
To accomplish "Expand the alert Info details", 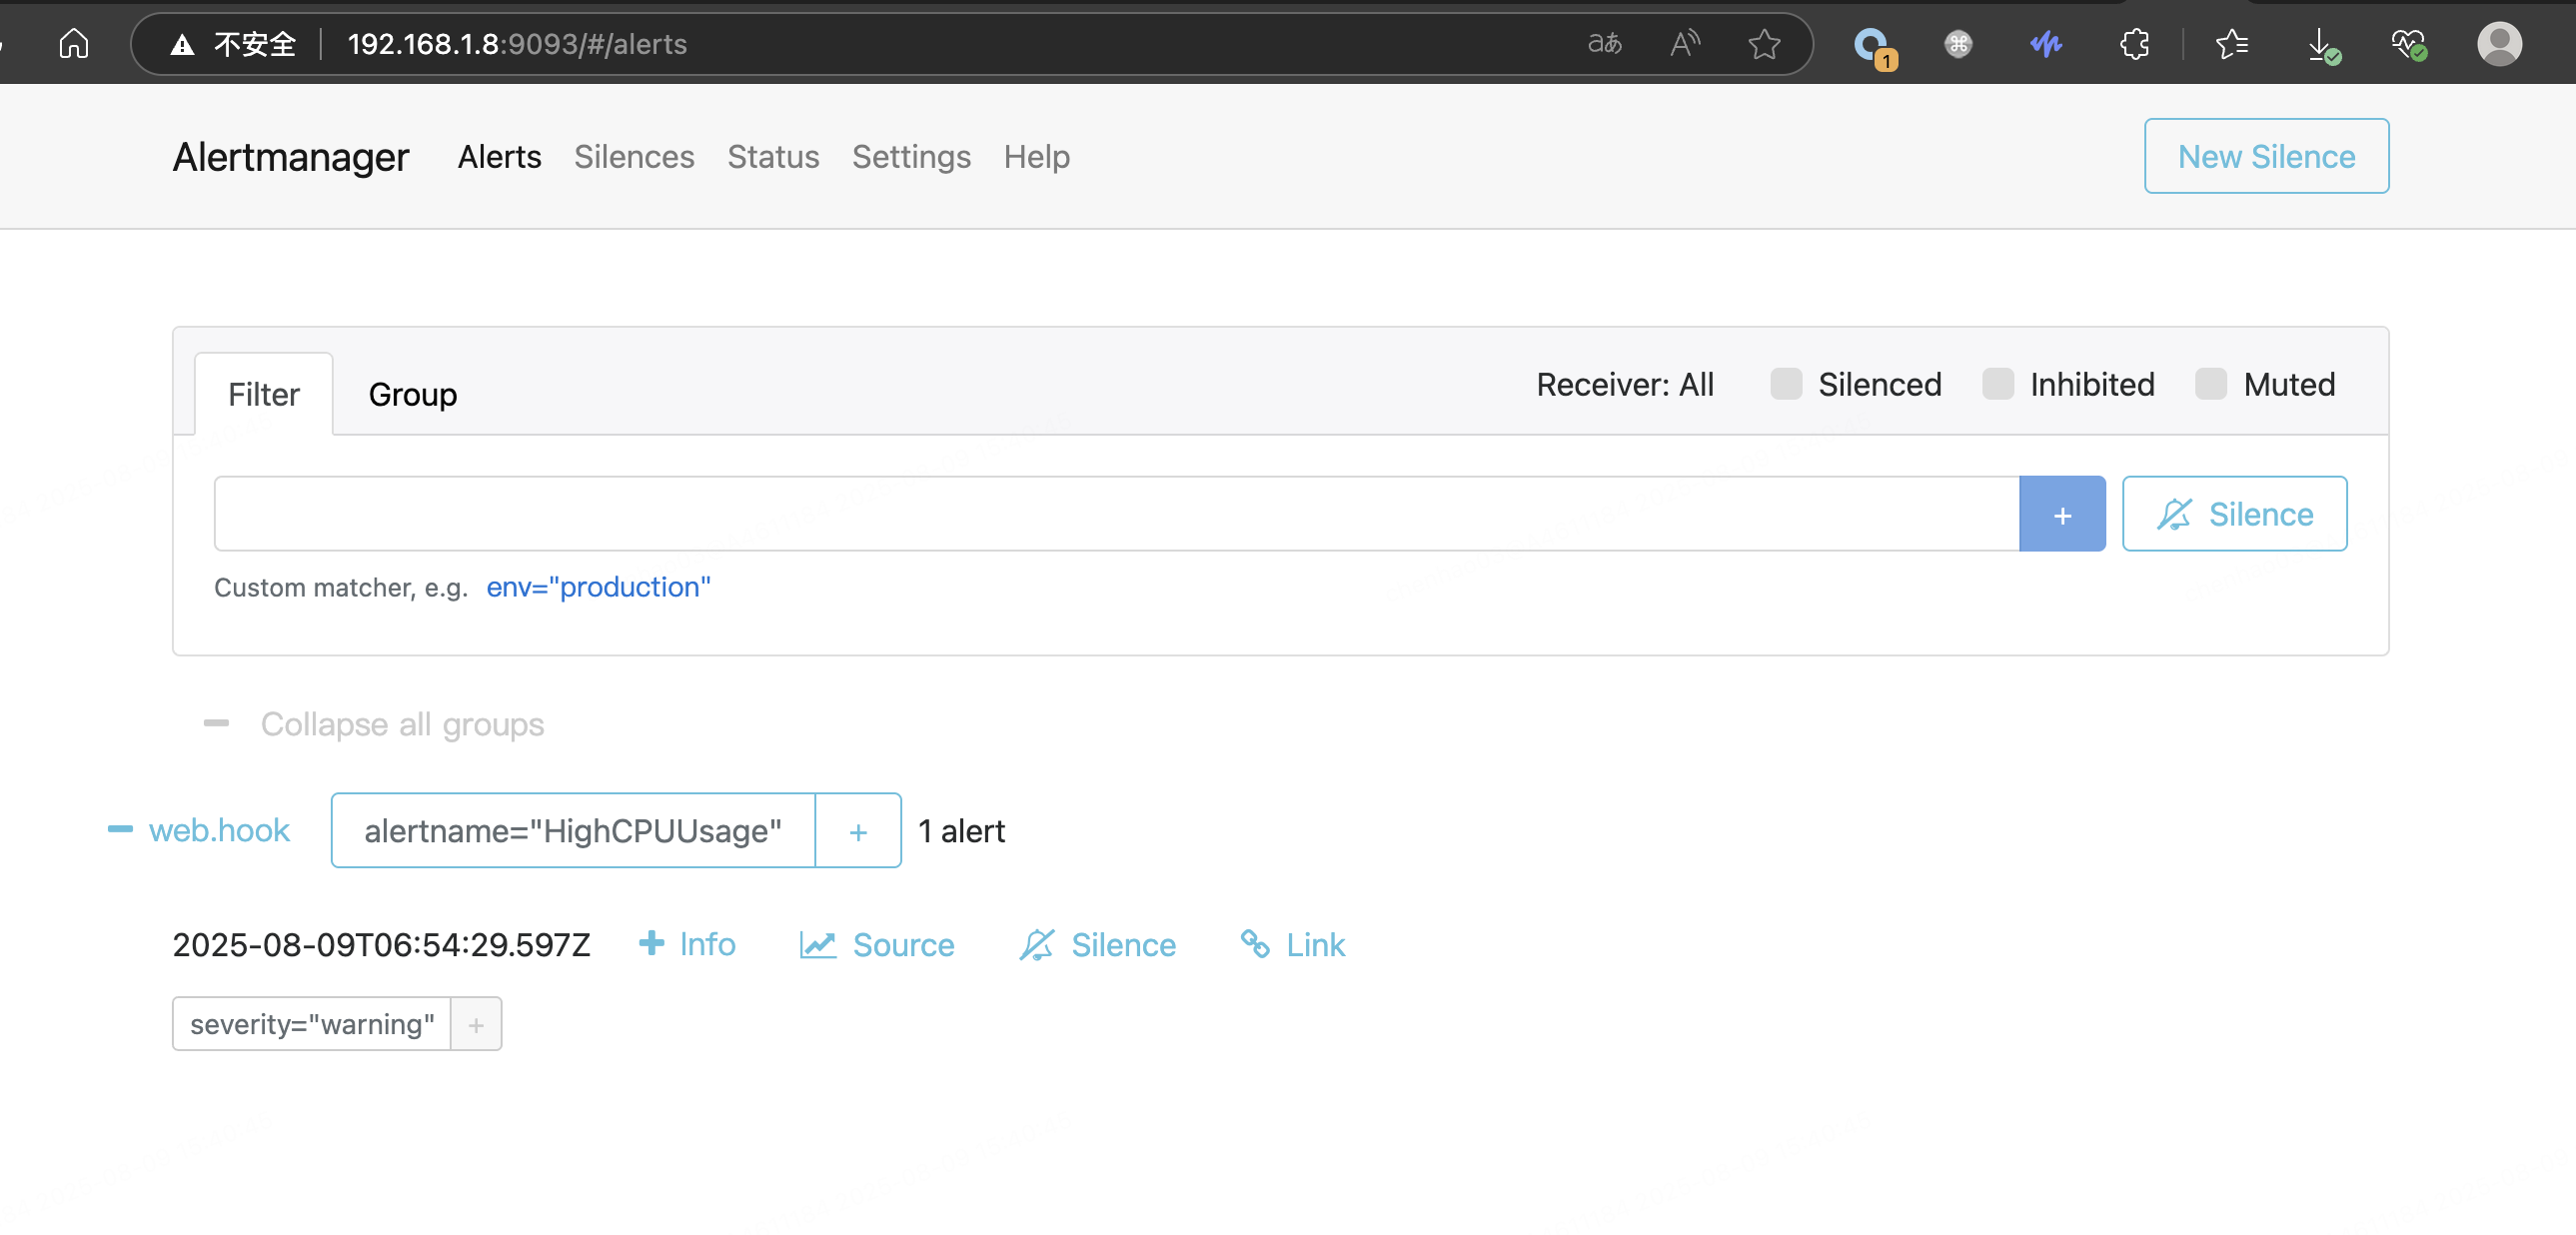I will tap(687, 944).
